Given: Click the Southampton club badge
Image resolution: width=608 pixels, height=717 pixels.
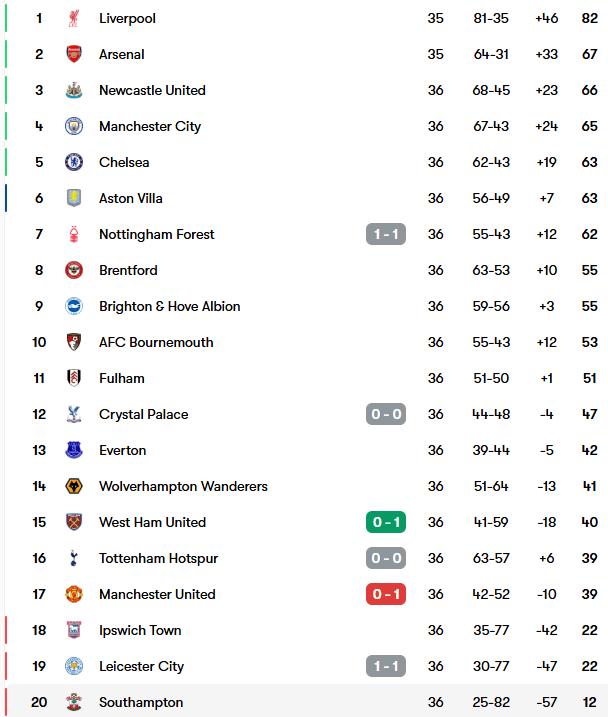Looking at the screenshot, I should click(x=74, y=702).
